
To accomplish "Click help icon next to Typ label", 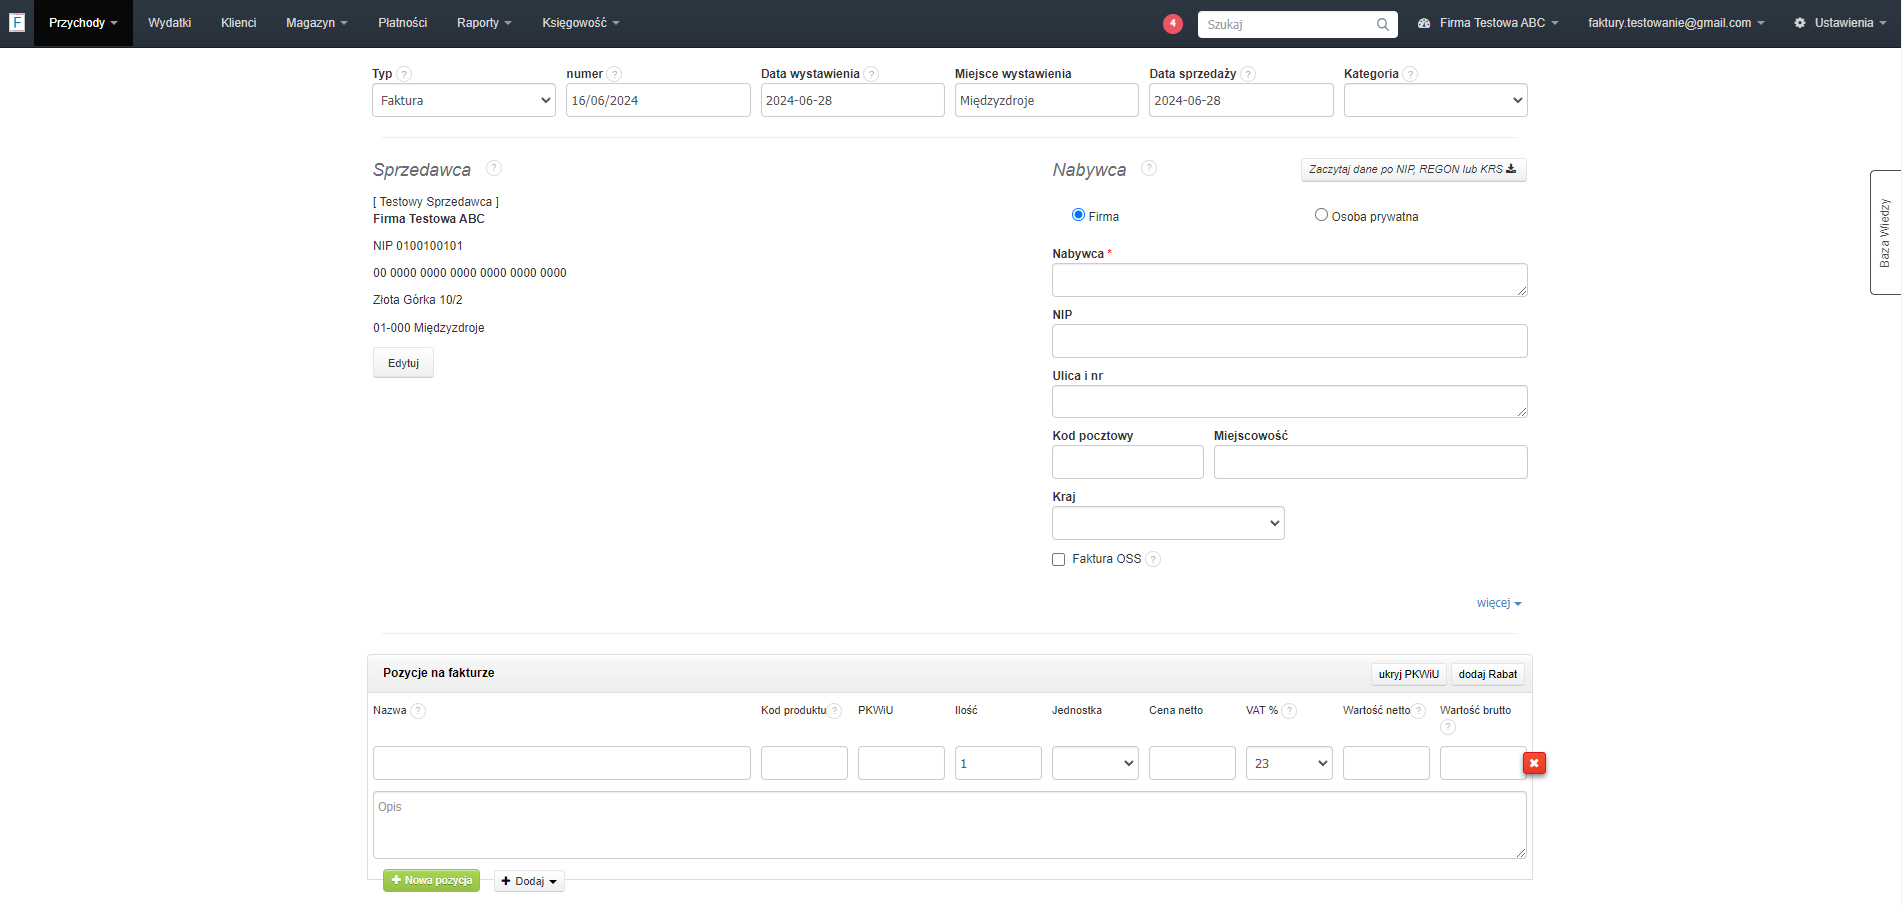I will coord(404,74).
